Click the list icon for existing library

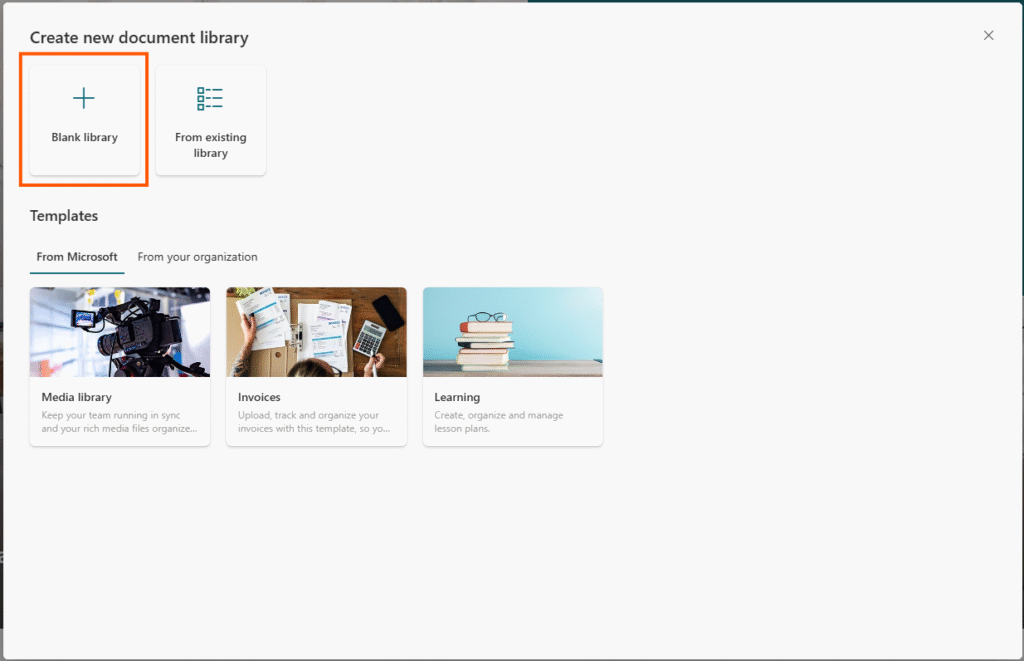210,99
